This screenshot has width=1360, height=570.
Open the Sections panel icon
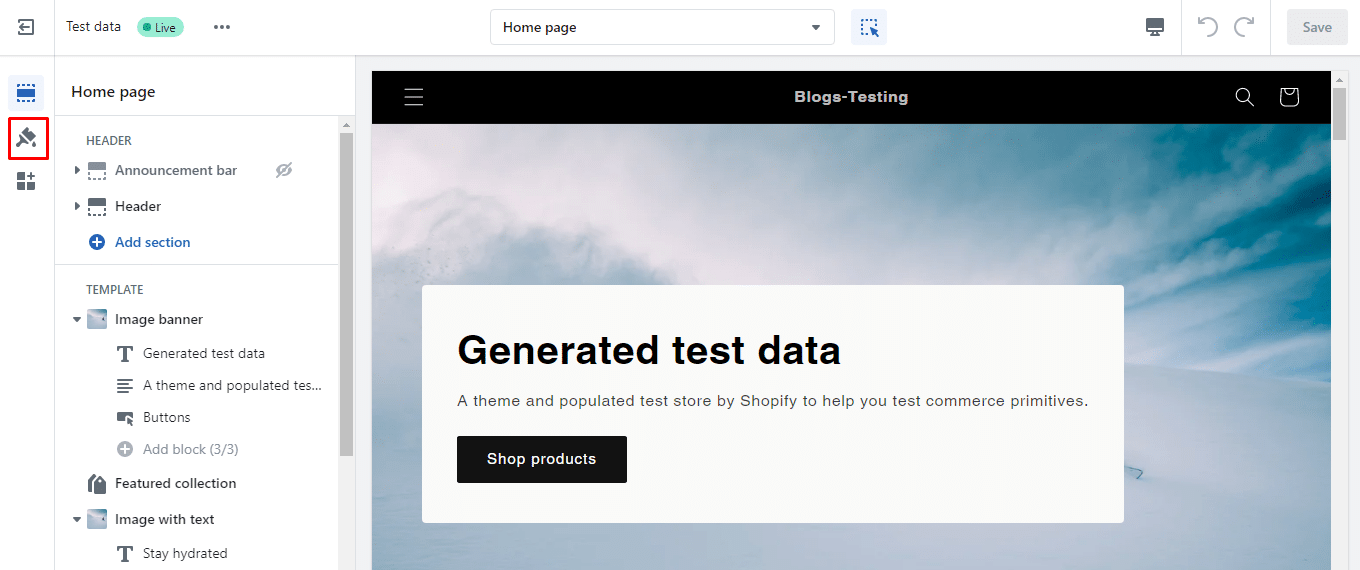(26, 93)
